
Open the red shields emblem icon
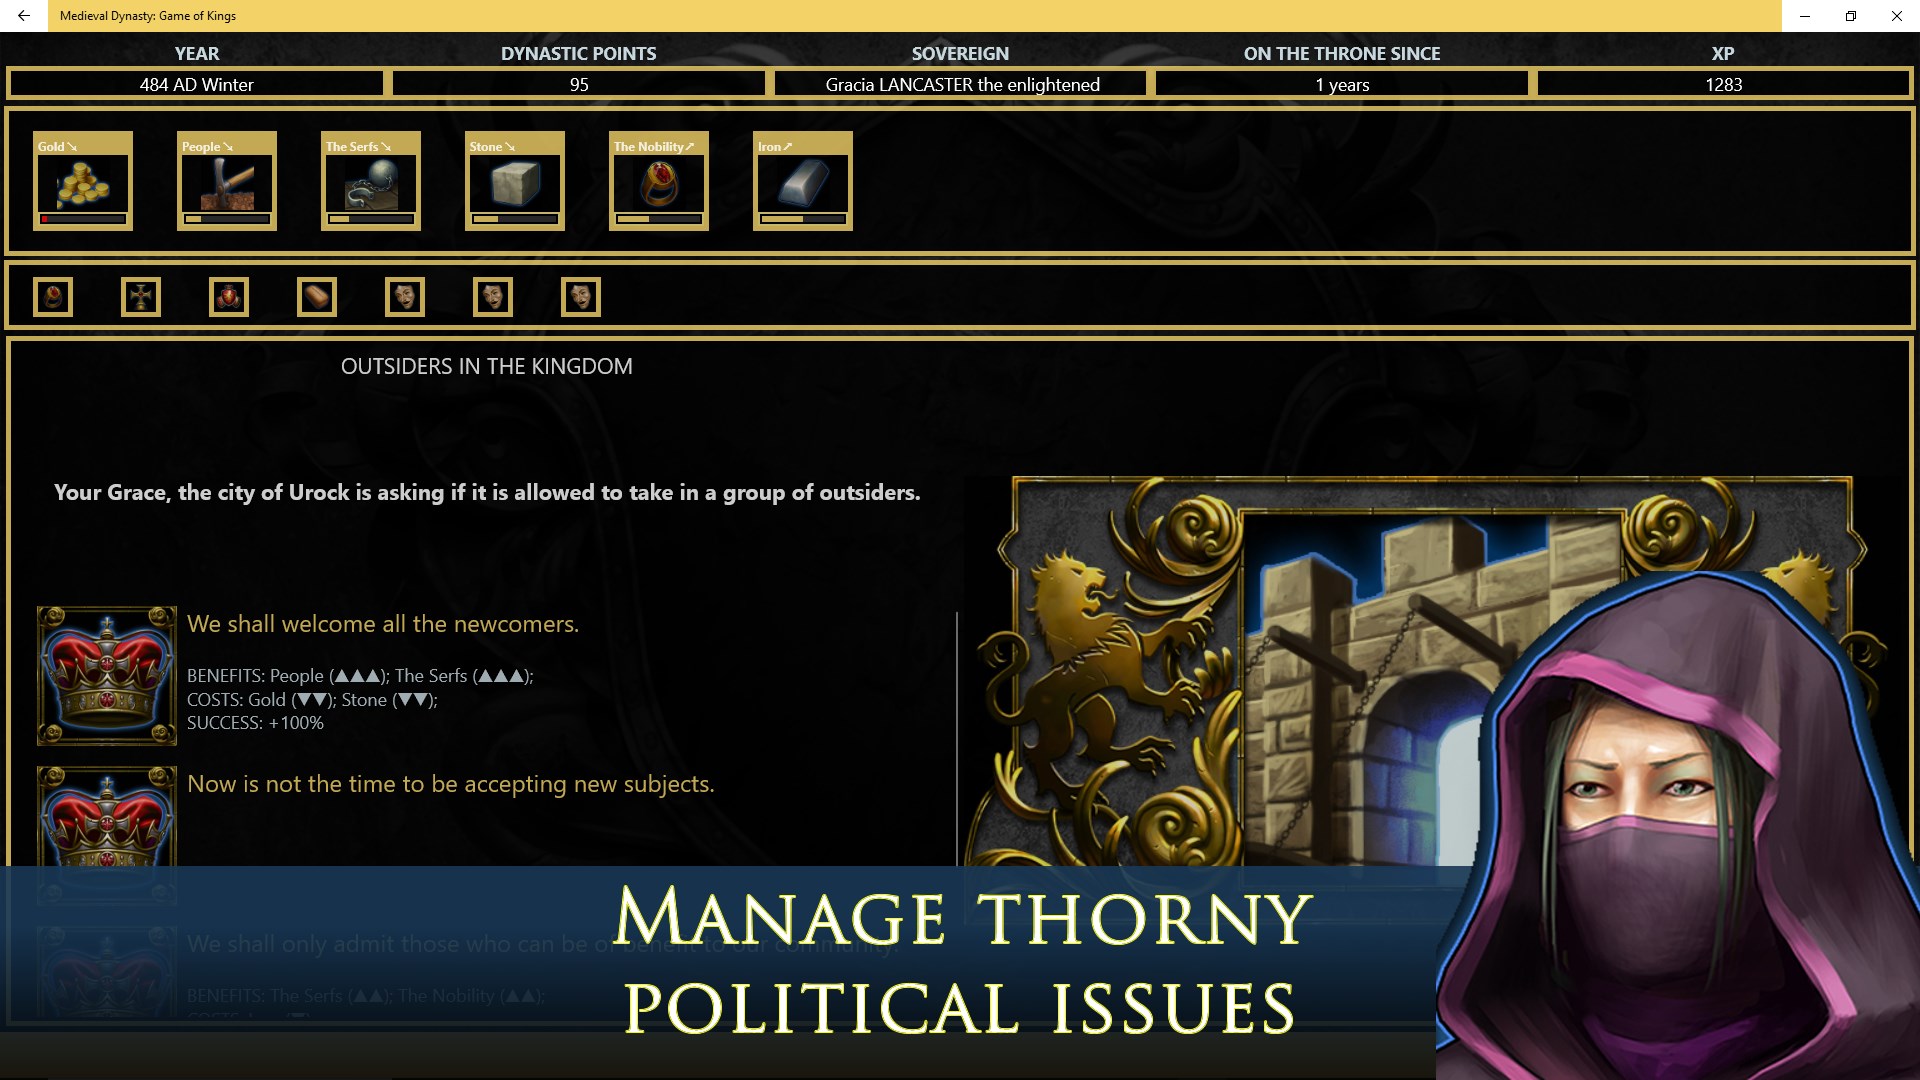[229, 297]
